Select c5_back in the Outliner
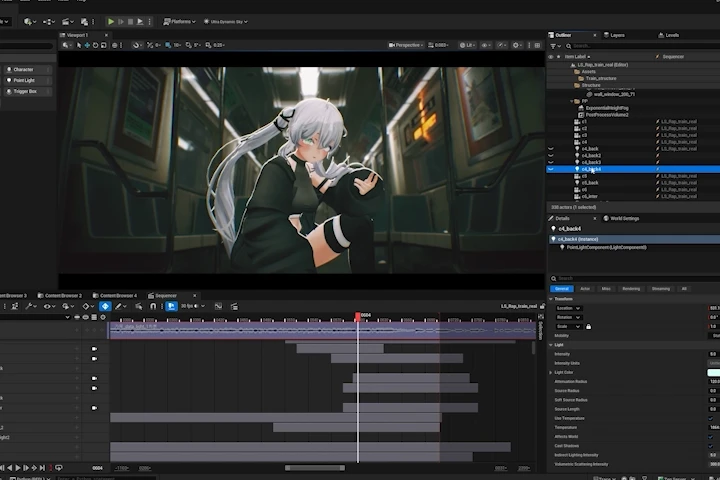Viewport: 720px width, 480px height. coord(590,183)
